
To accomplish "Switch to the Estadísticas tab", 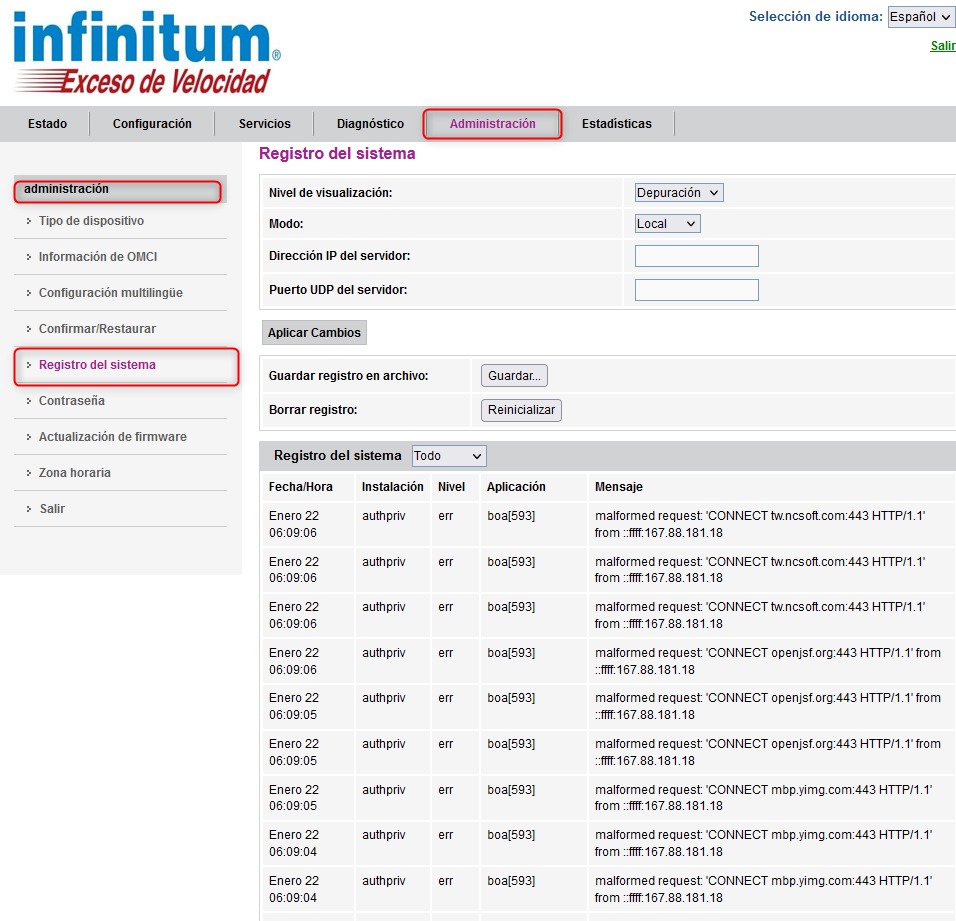I will [x=617, y=123].
